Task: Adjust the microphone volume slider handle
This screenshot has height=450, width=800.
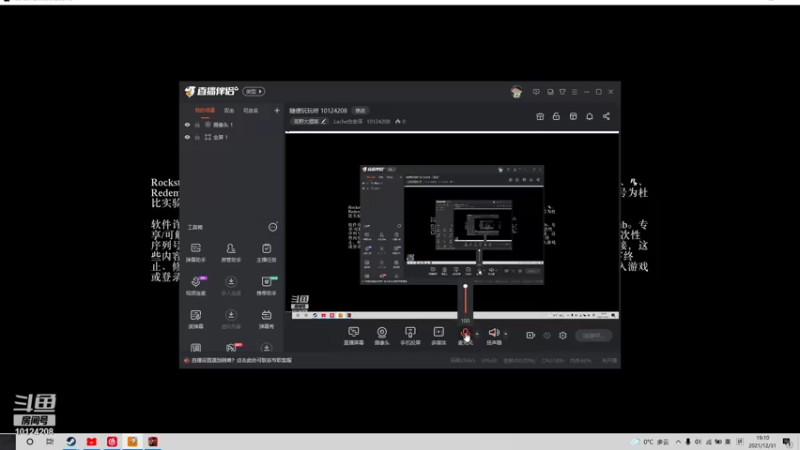Action: [x=465, y=286]
